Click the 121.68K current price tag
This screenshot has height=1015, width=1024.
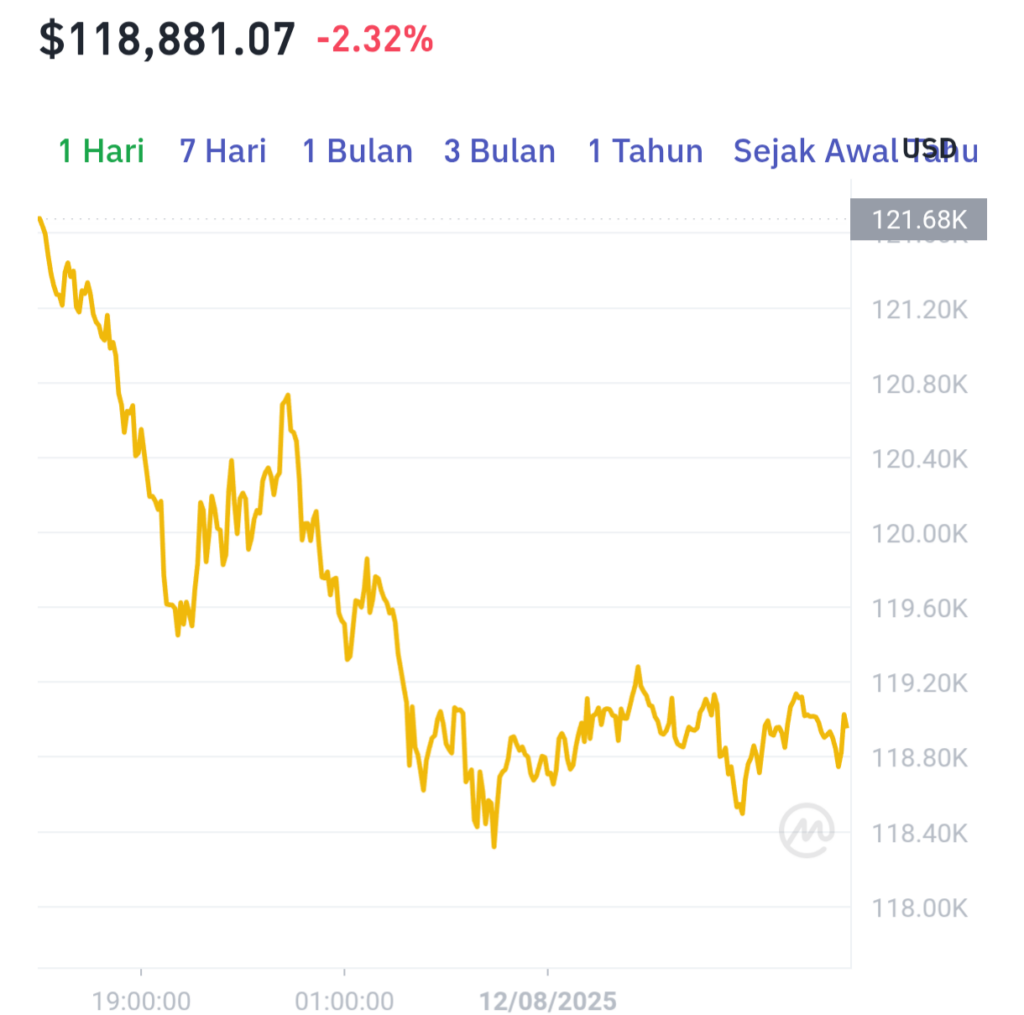pyautogui.click(x=918, y=219)
